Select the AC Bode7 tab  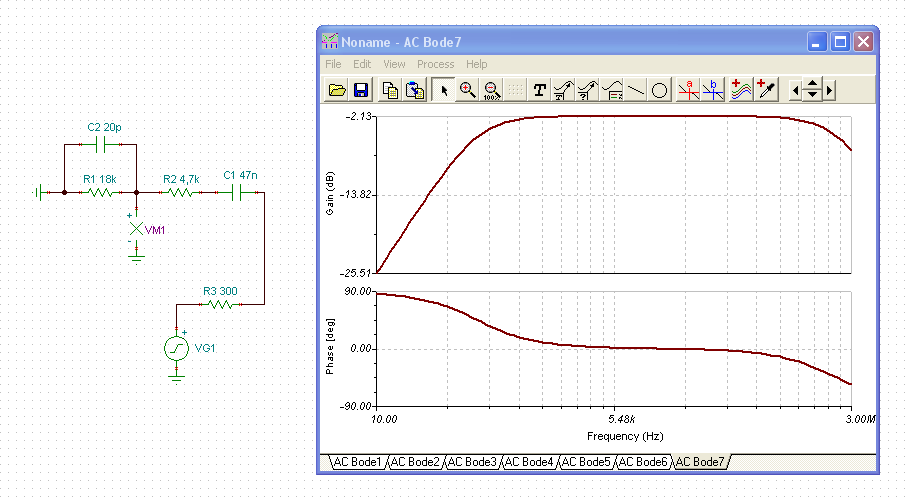[x=700, y=462]
